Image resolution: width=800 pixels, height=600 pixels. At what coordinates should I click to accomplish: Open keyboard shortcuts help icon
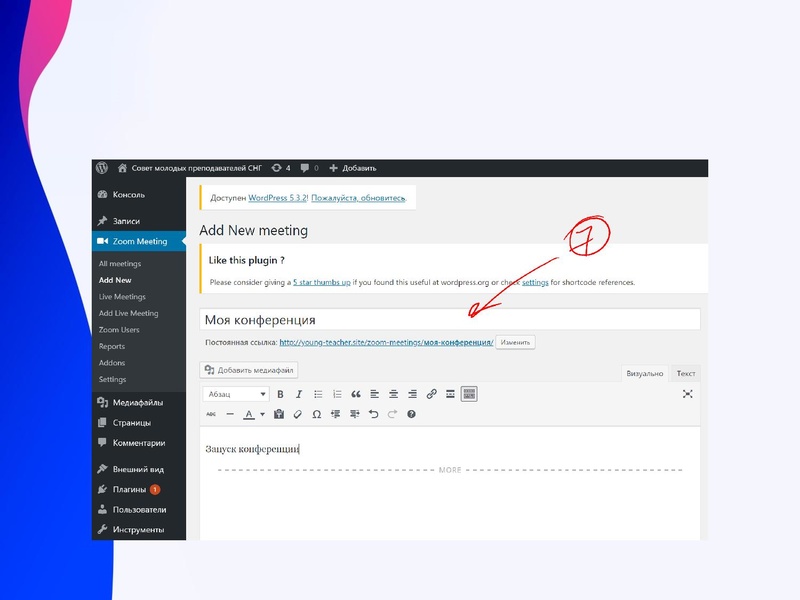pyautogui.click(x=411, y=414)
